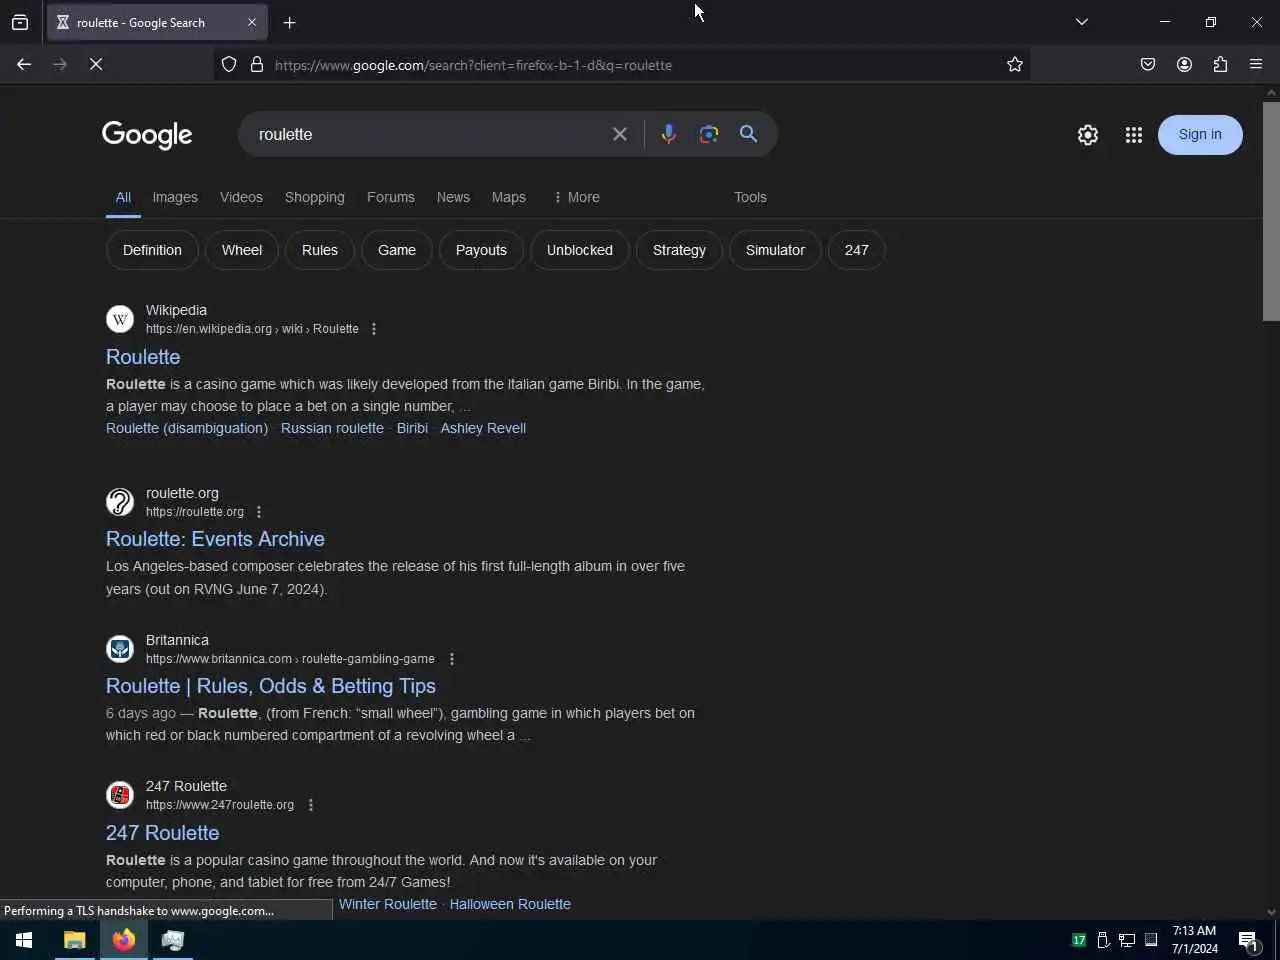Screen dimensions: 1280x960
Task: Open the Firefox hamburger application menu
Action: click(x=1256, y=64)
